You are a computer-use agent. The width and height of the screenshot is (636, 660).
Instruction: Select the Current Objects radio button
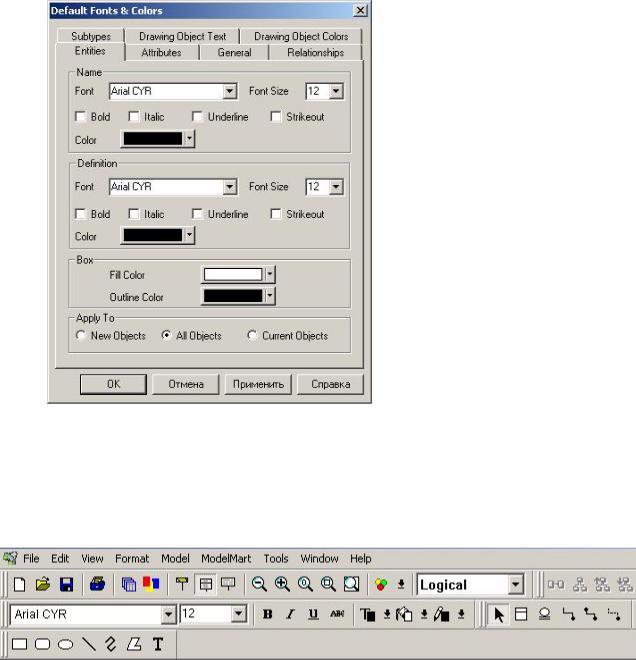(252, 335)
